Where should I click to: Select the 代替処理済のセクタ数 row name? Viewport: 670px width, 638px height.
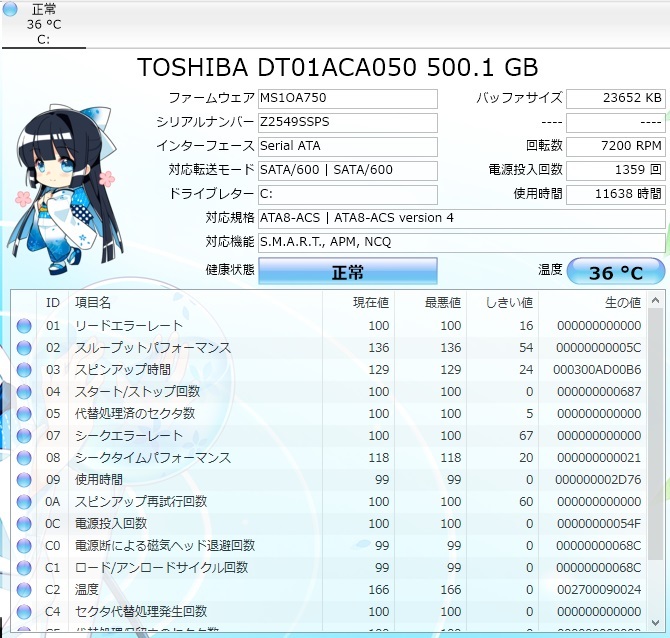135,414
